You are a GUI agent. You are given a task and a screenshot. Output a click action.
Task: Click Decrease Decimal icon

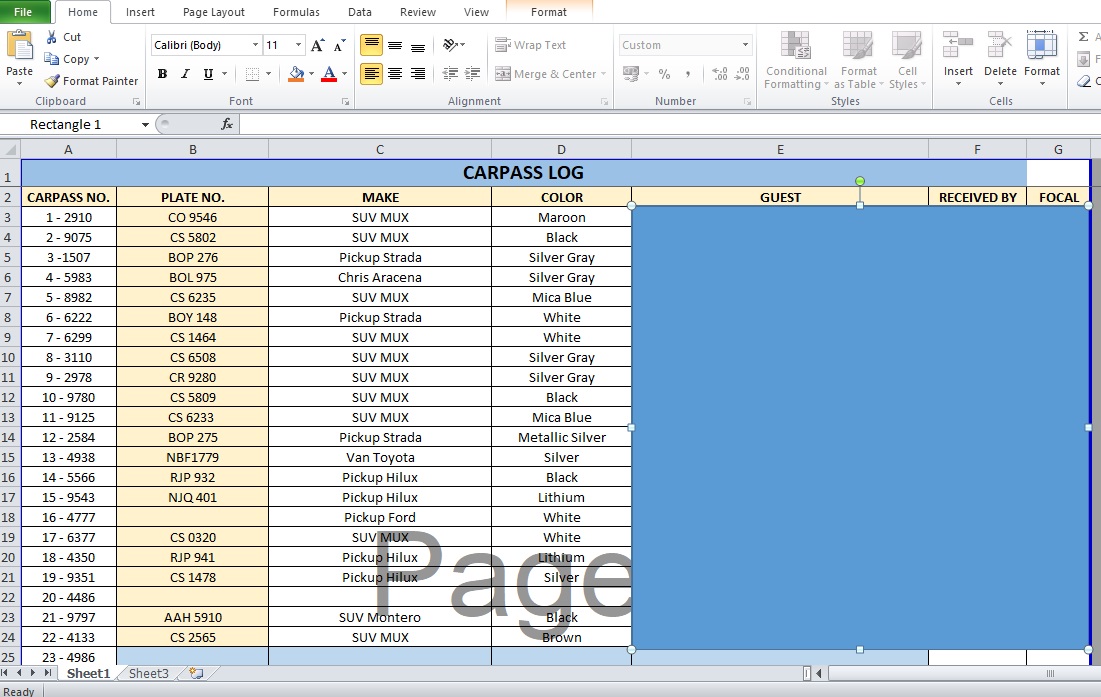coord(742,74)
